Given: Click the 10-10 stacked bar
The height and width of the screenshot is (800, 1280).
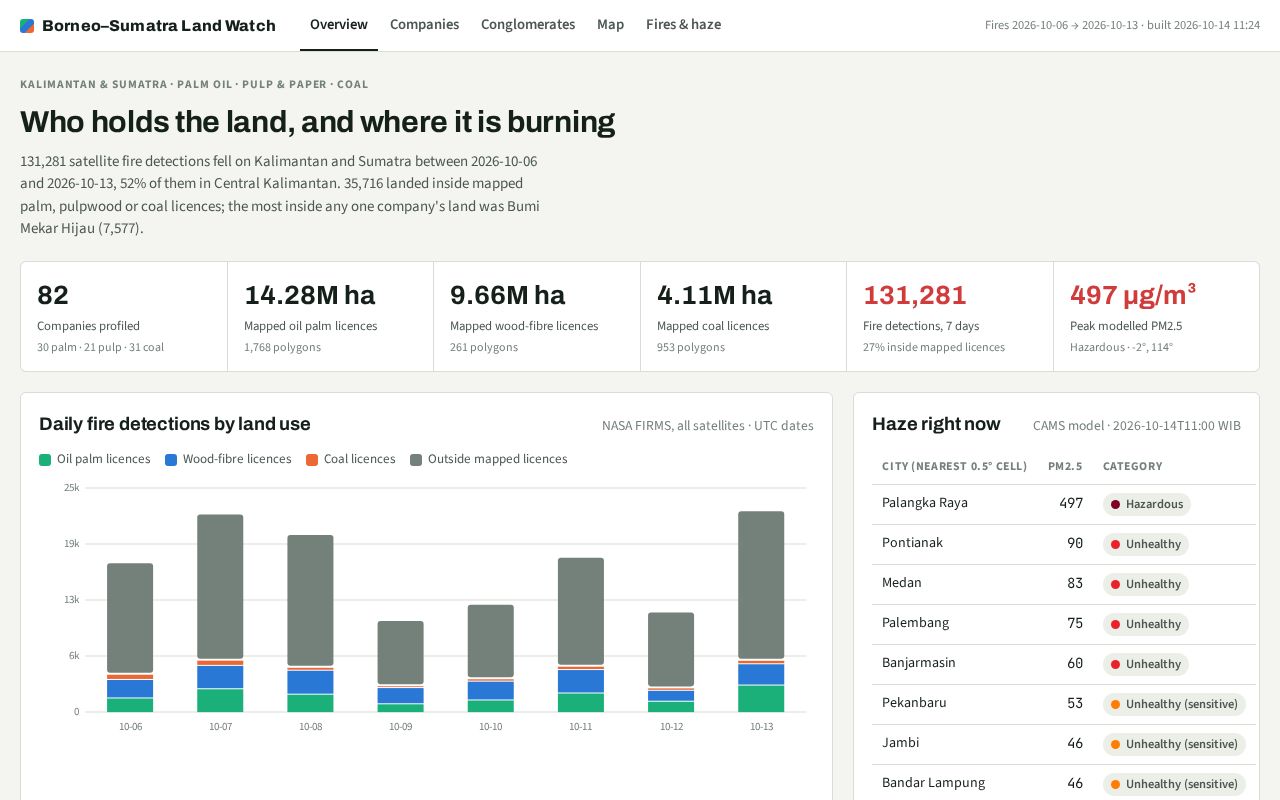Looking at the screenshot, I should click(490, 659).
